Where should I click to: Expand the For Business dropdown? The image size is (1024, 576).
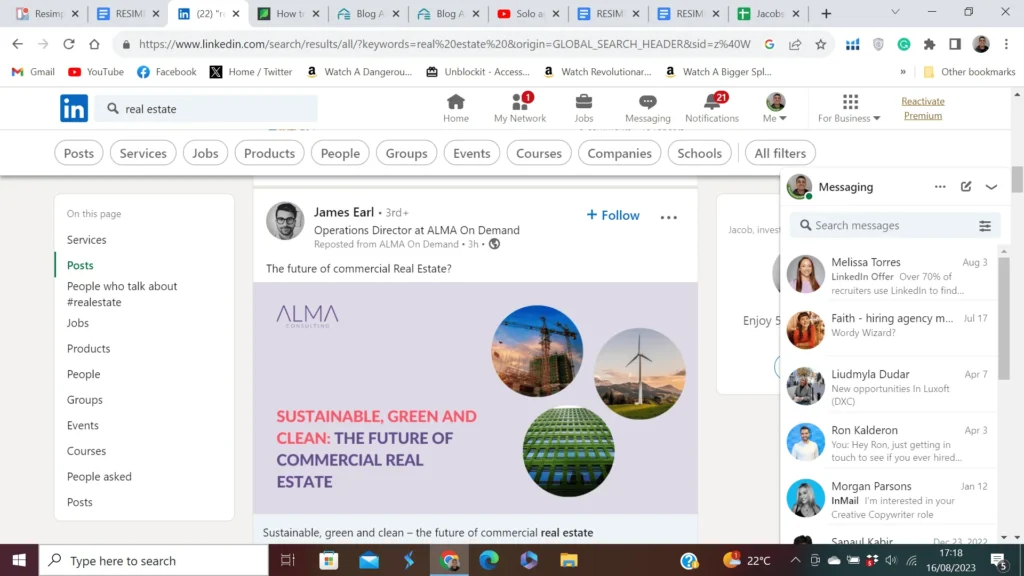(x=849, y=108)
